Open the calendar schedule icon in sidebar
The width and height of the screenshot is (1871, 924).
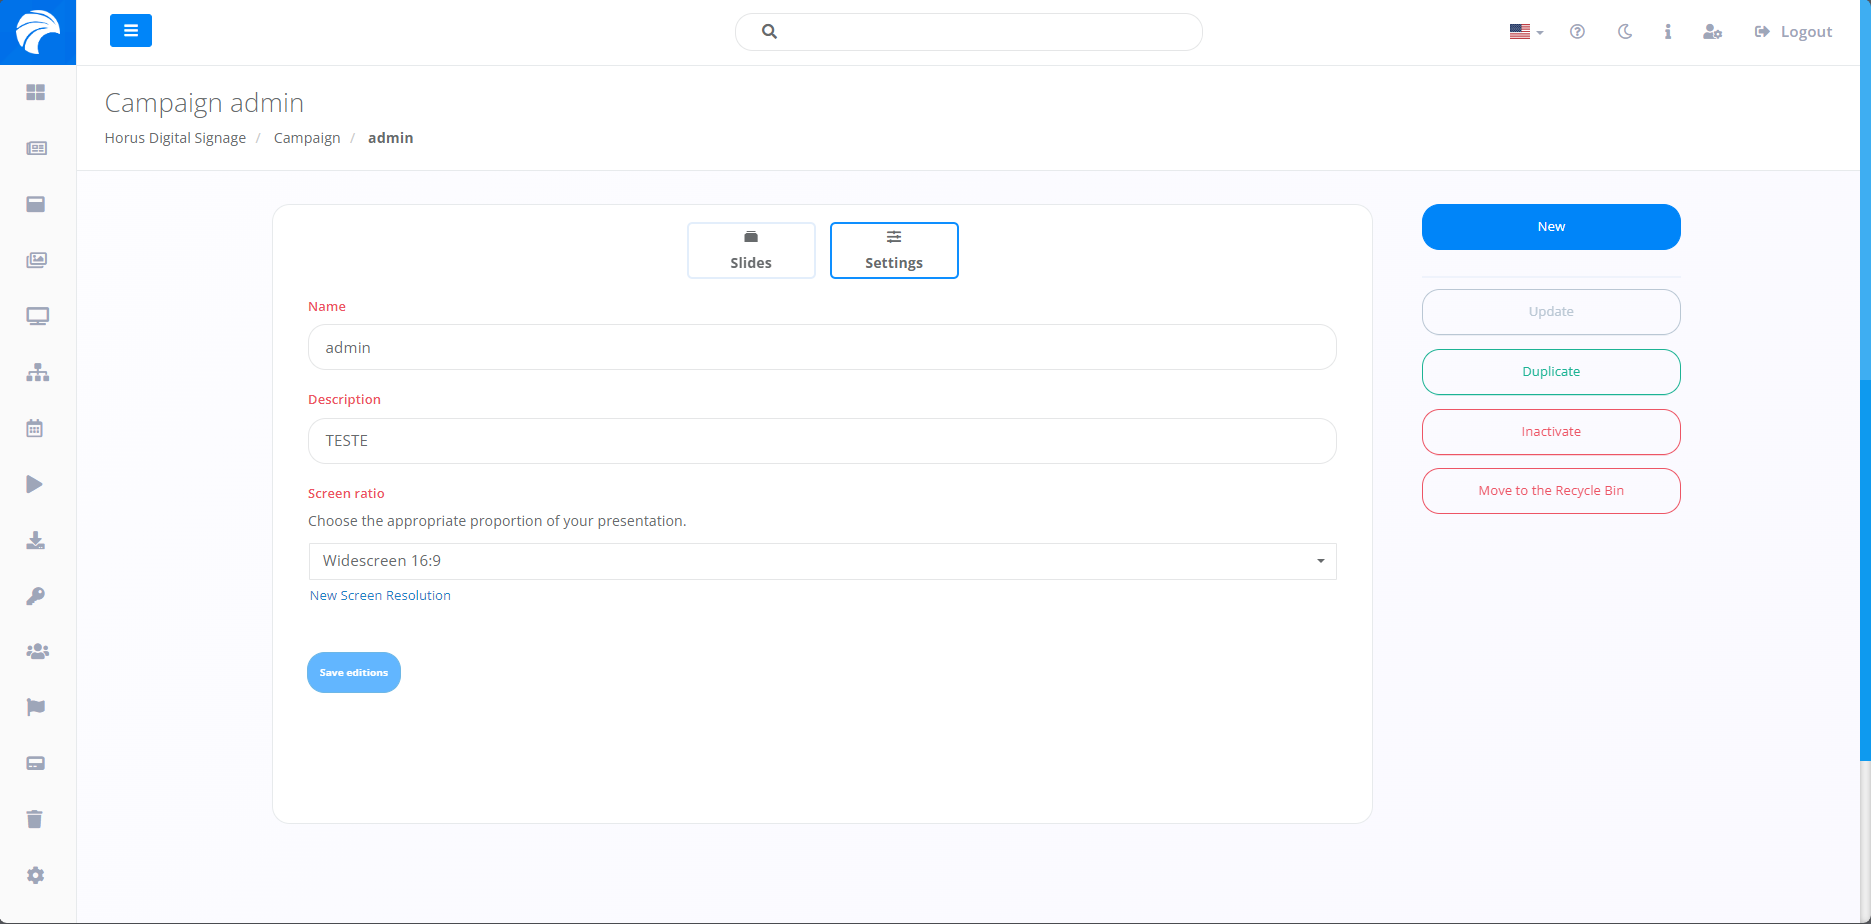pyautogui.click(x=35, y=429)
